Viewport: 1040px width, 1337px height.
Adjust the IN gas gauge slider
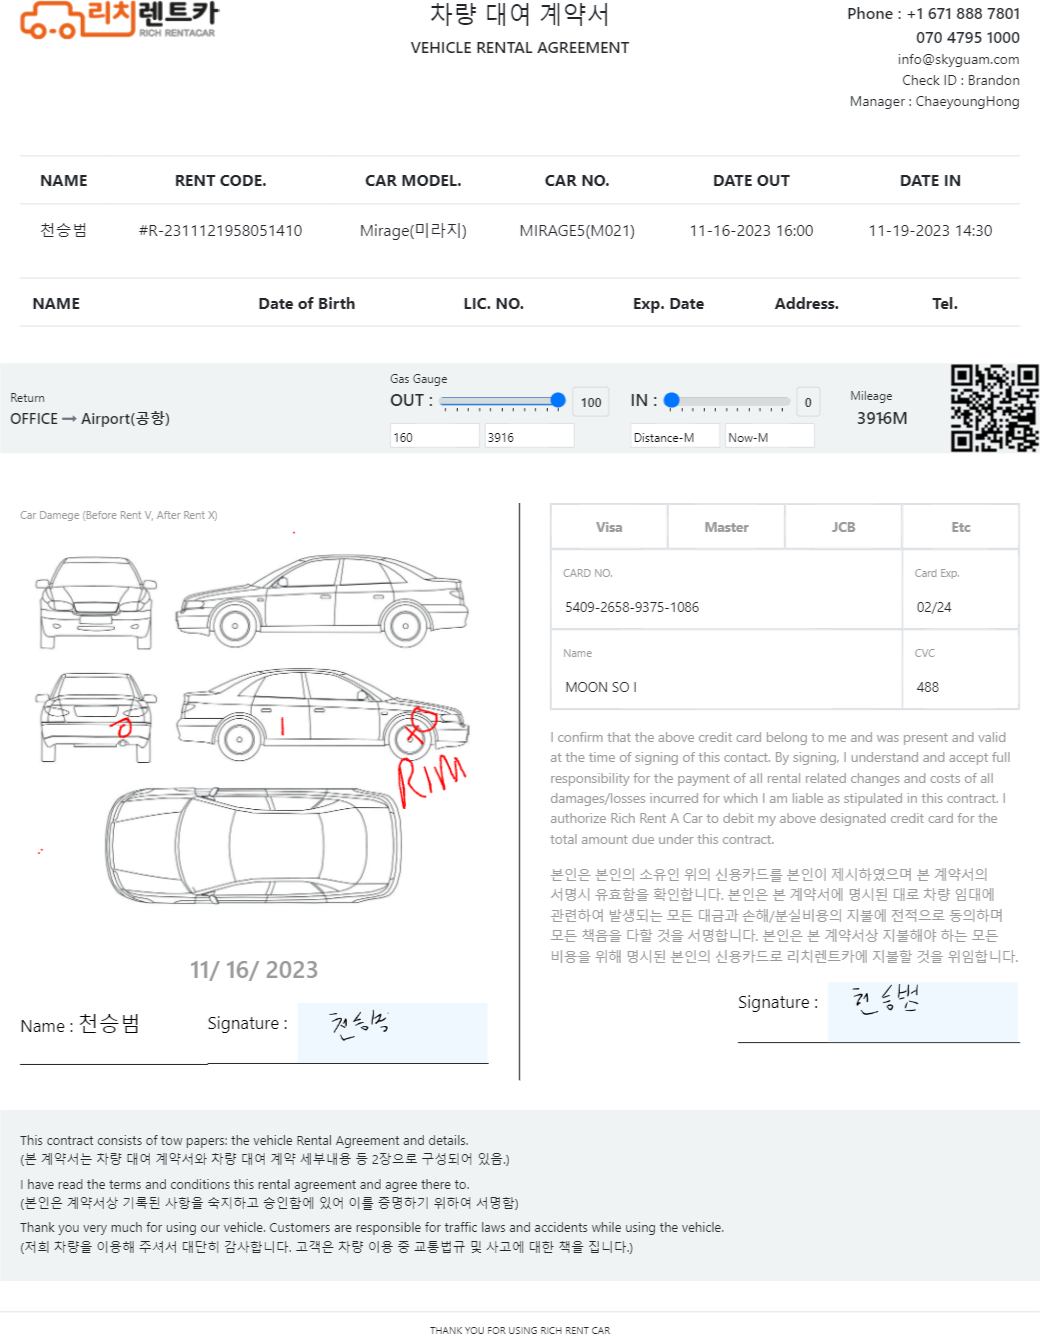(729, 401)
